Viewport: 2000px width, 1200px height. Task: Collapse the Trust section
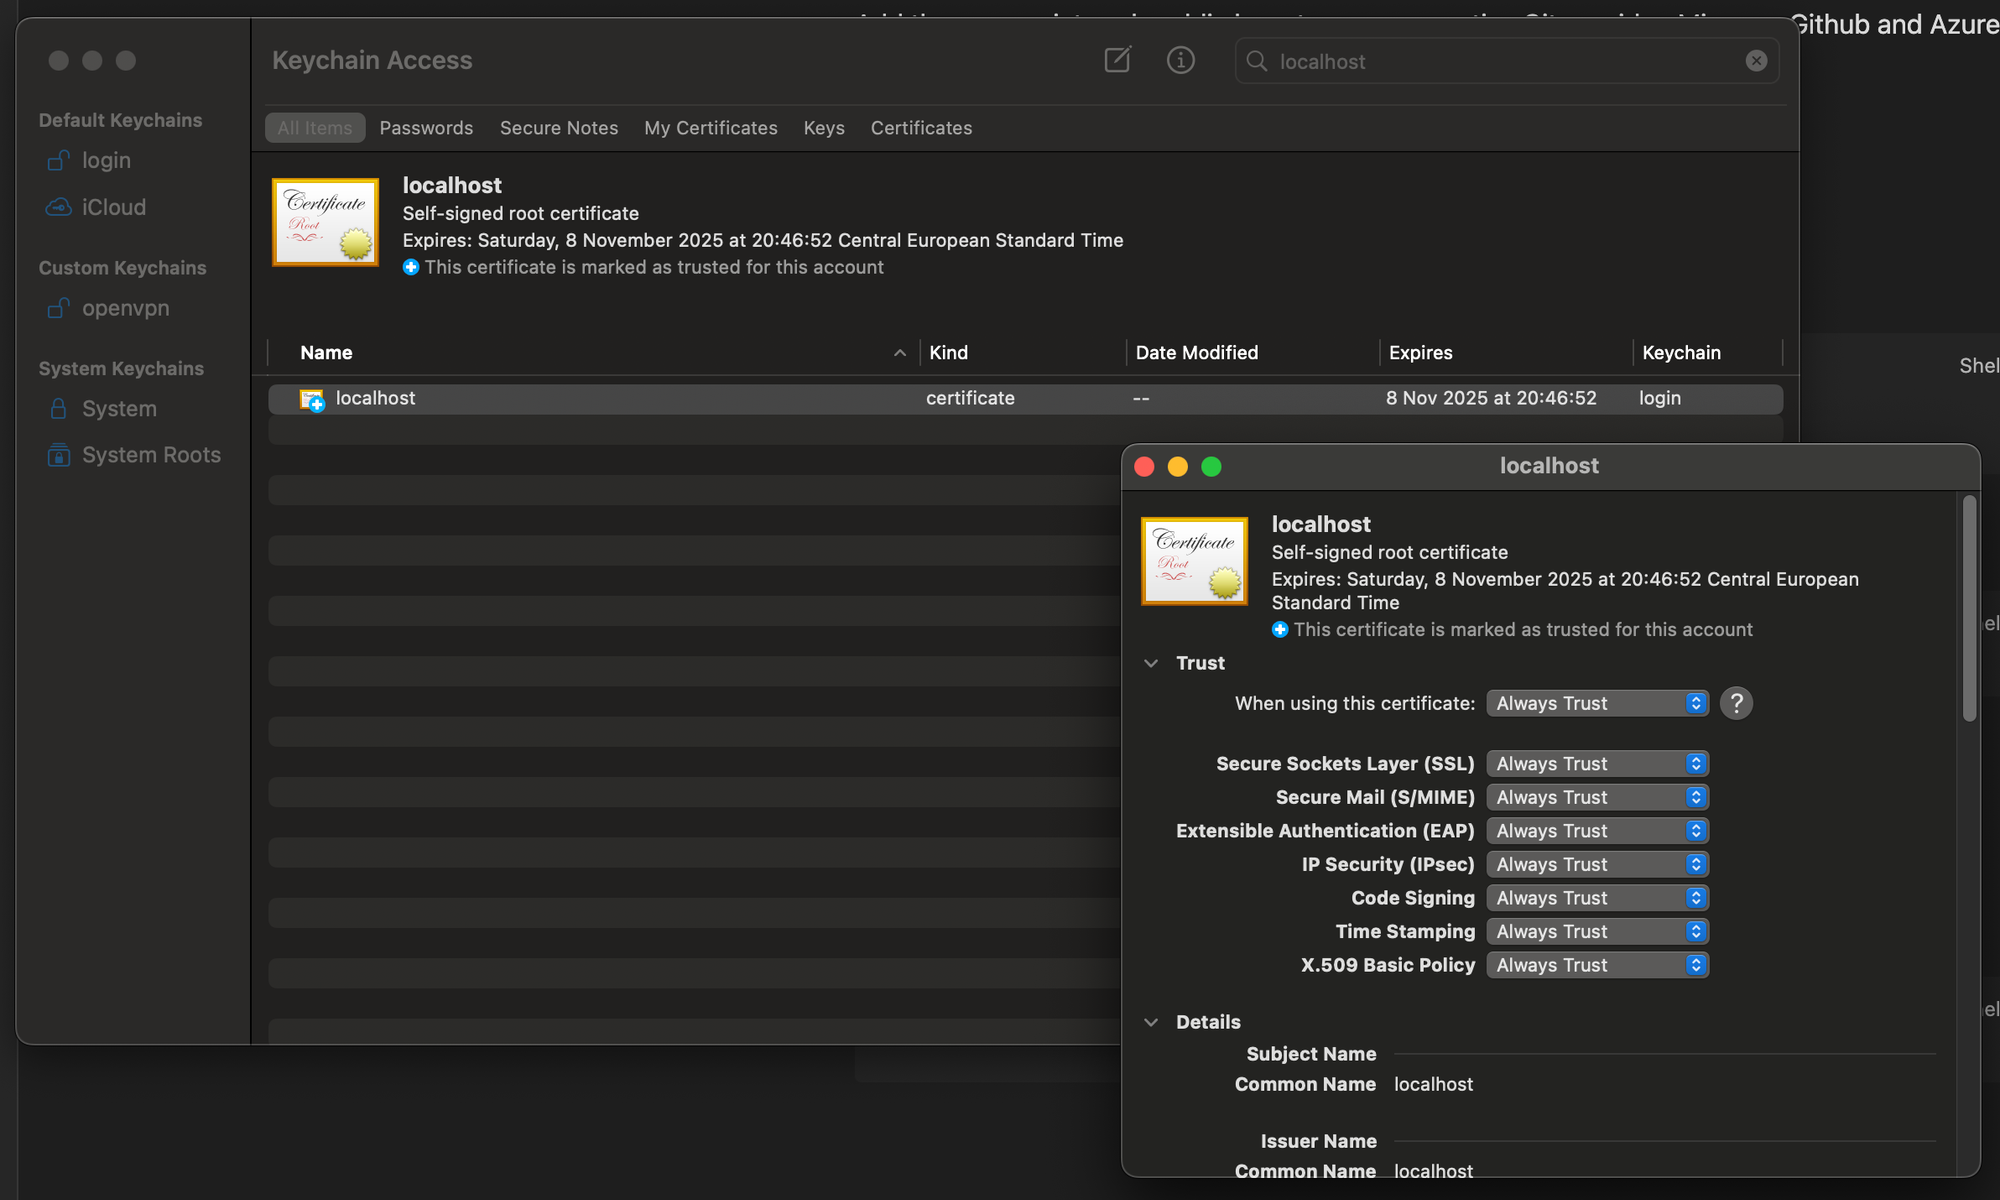click(x=1151, y=663)
